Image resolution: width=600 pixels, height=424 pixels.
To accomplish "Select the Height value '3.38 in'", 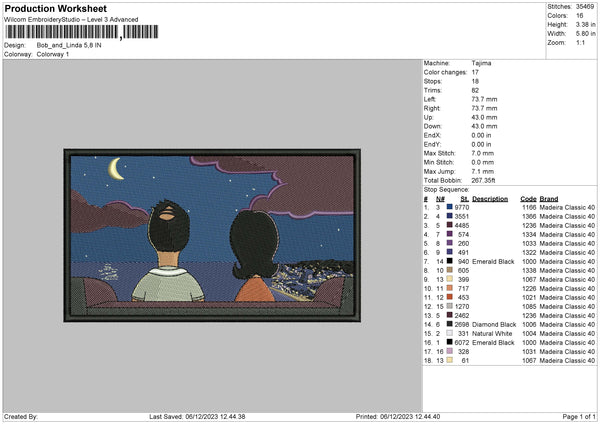I will coord(585,24).
